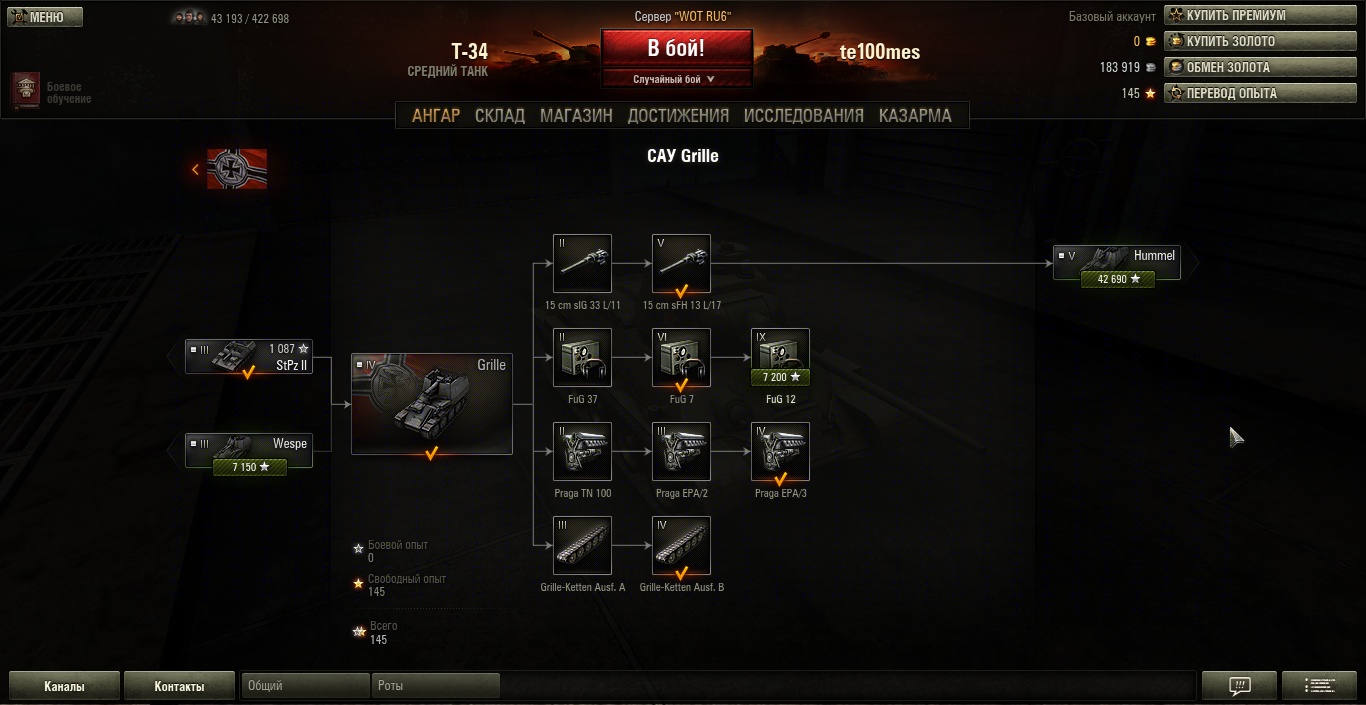Click the Grille vehicle thumbnail
1366x705 pixels.
tap(432, 404)
